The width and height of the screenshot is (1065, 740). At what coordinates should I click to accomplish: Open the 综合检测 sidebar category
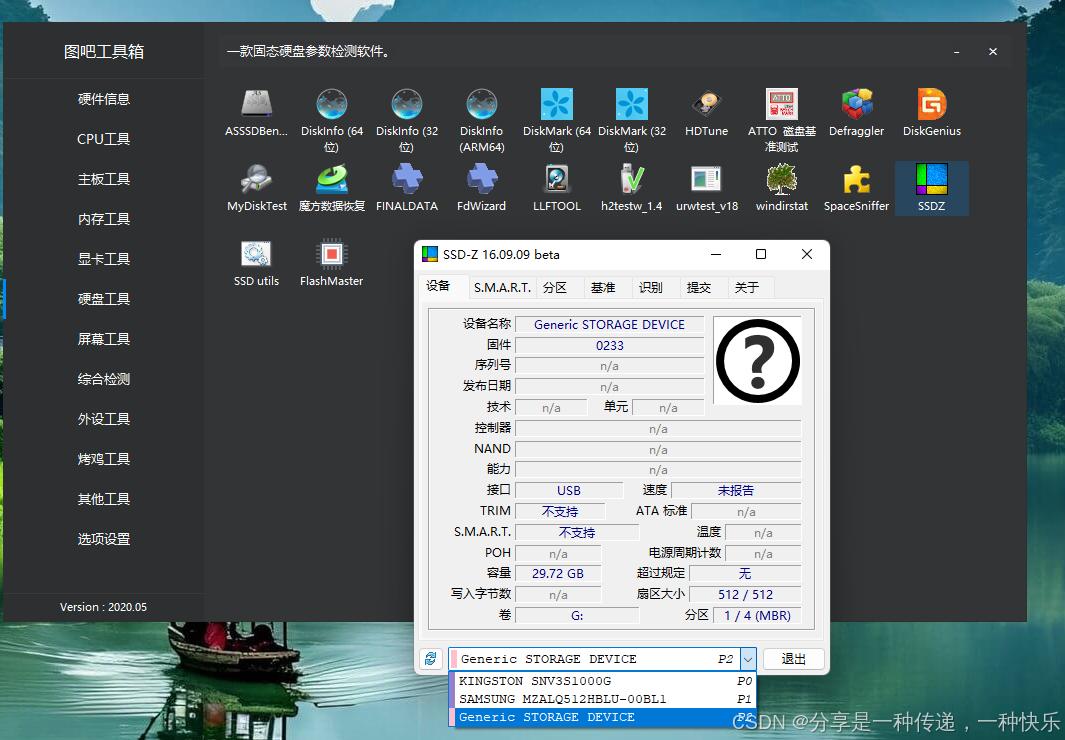coord(103,380)
